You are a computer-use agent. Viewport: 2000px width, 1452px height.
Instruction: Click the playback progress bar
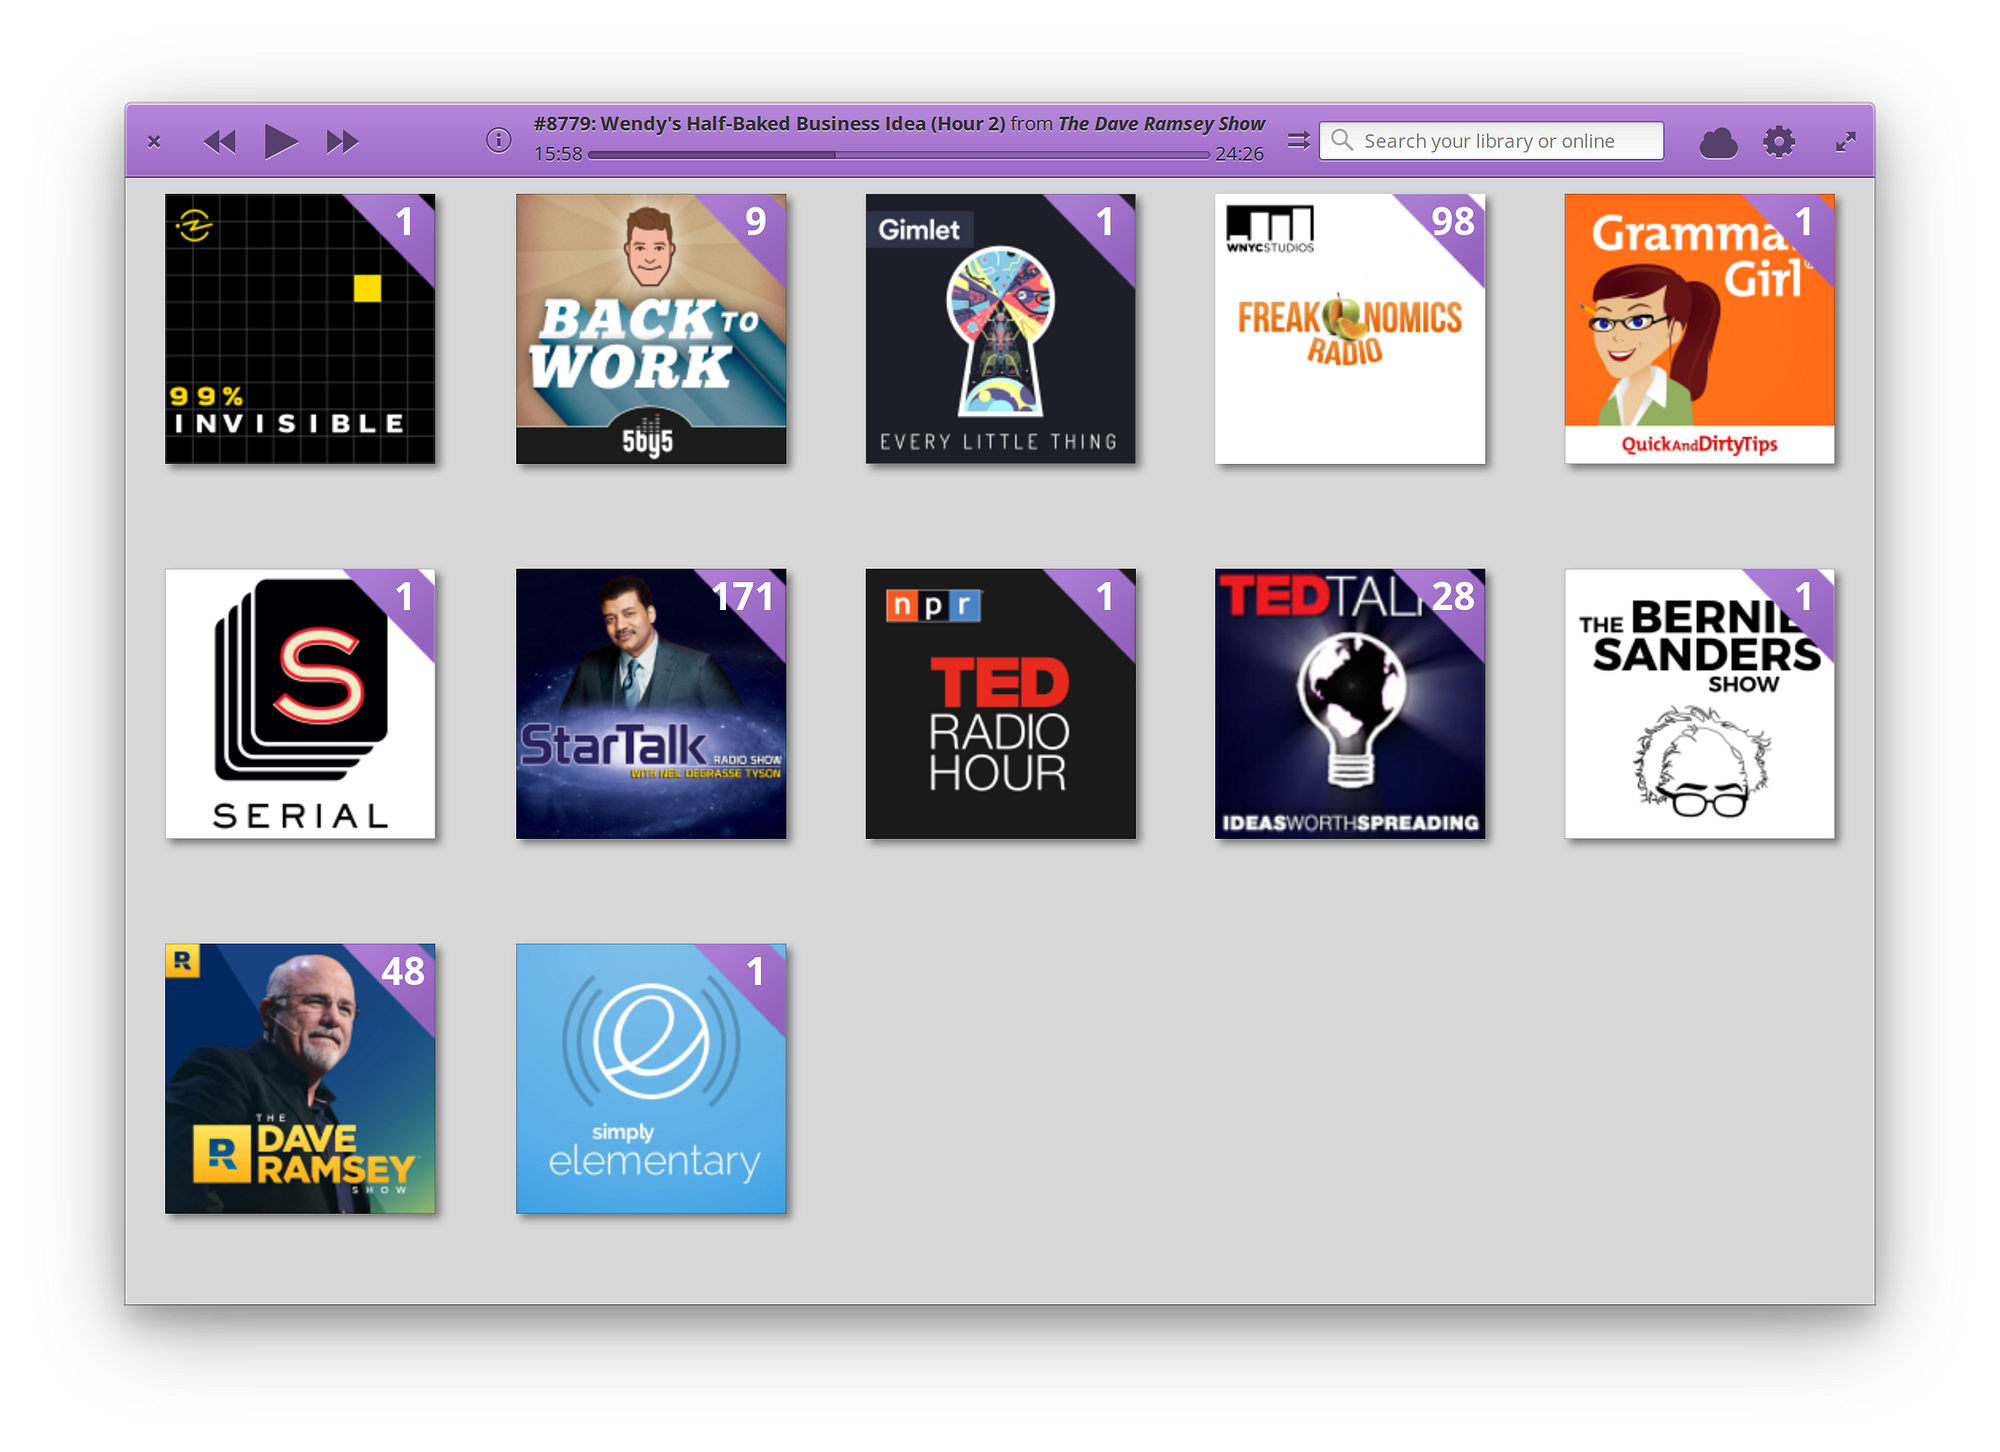(898, 155)
